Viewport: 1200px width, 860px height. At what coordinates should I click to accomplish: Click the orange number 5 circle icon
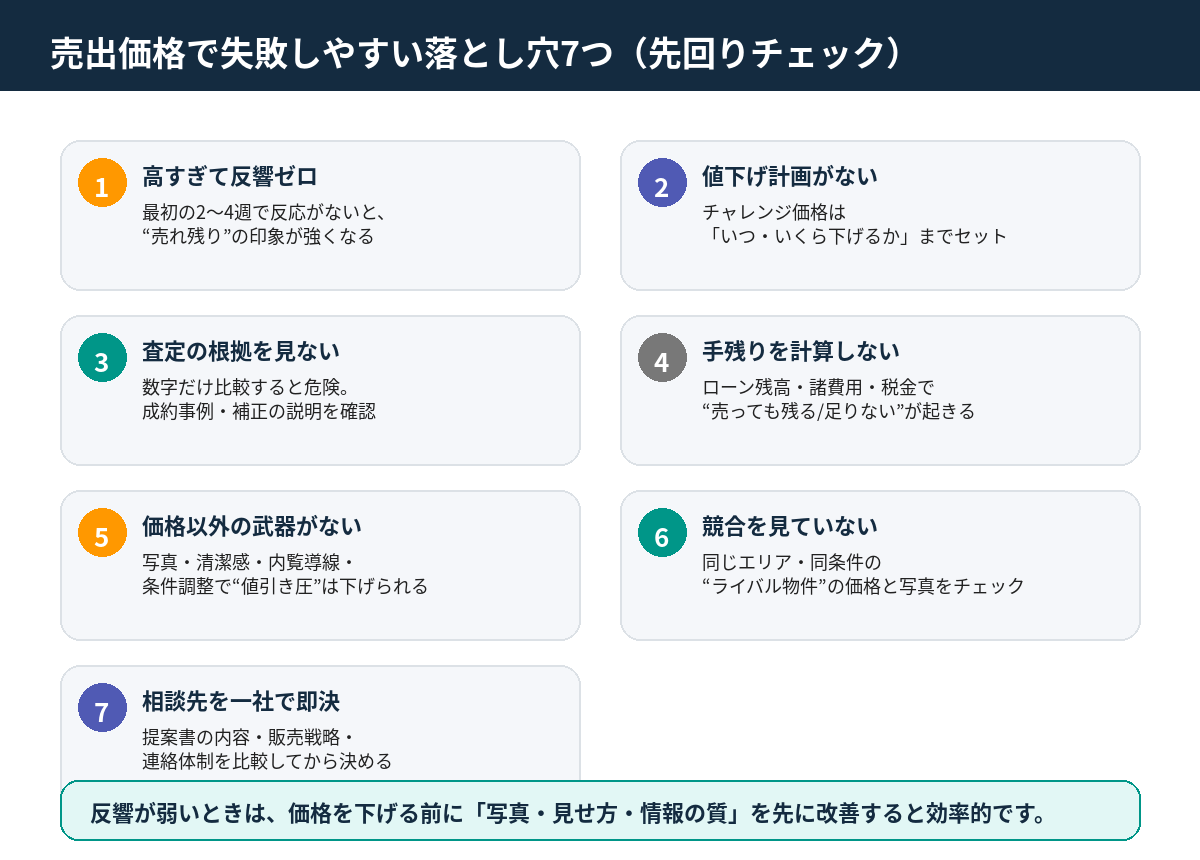click(102, 535)
